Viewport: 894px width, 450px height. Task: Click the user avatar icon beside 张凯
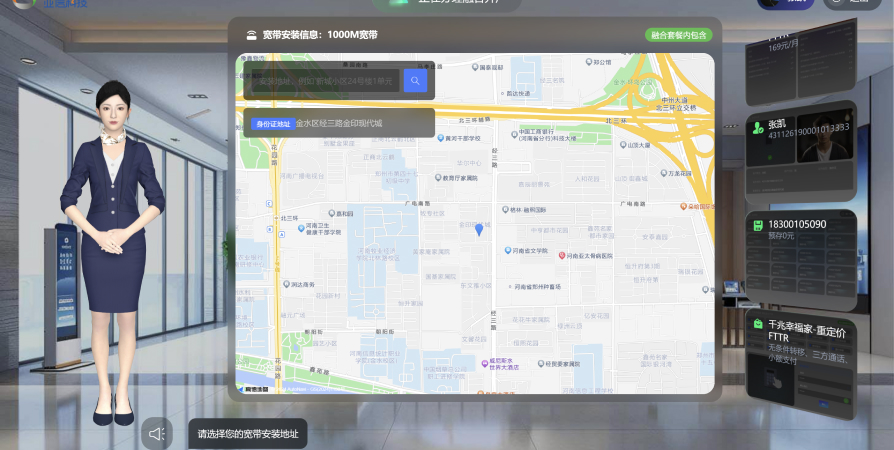tap(756, 125)
